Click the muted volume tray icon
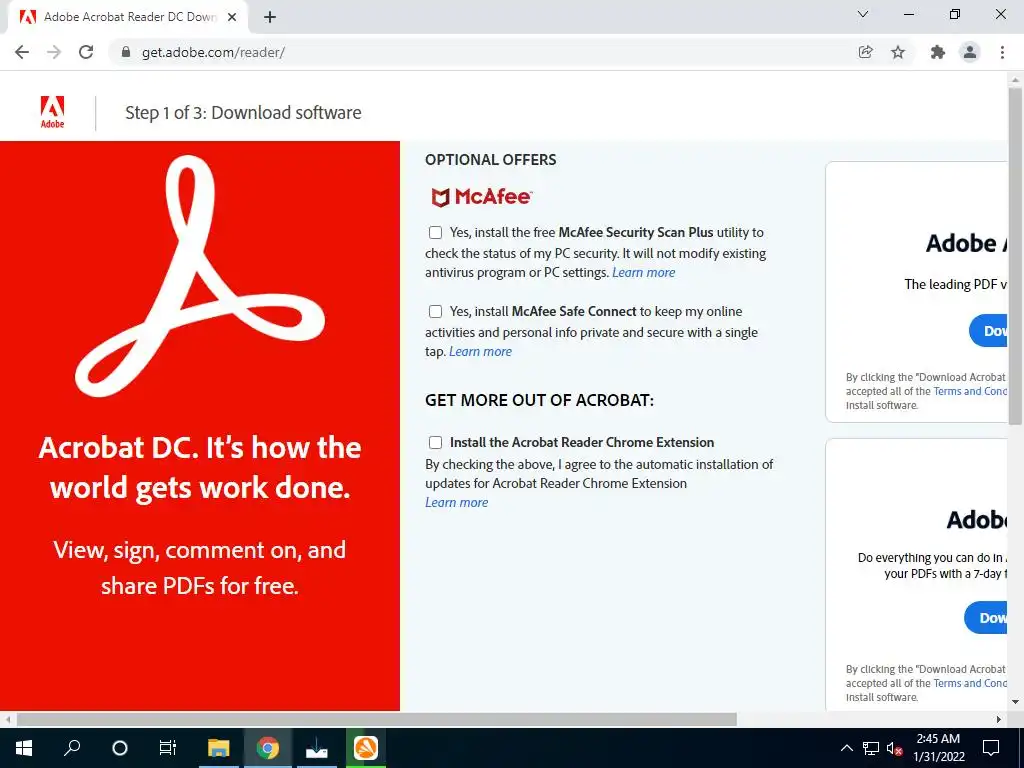 (894, 748)
